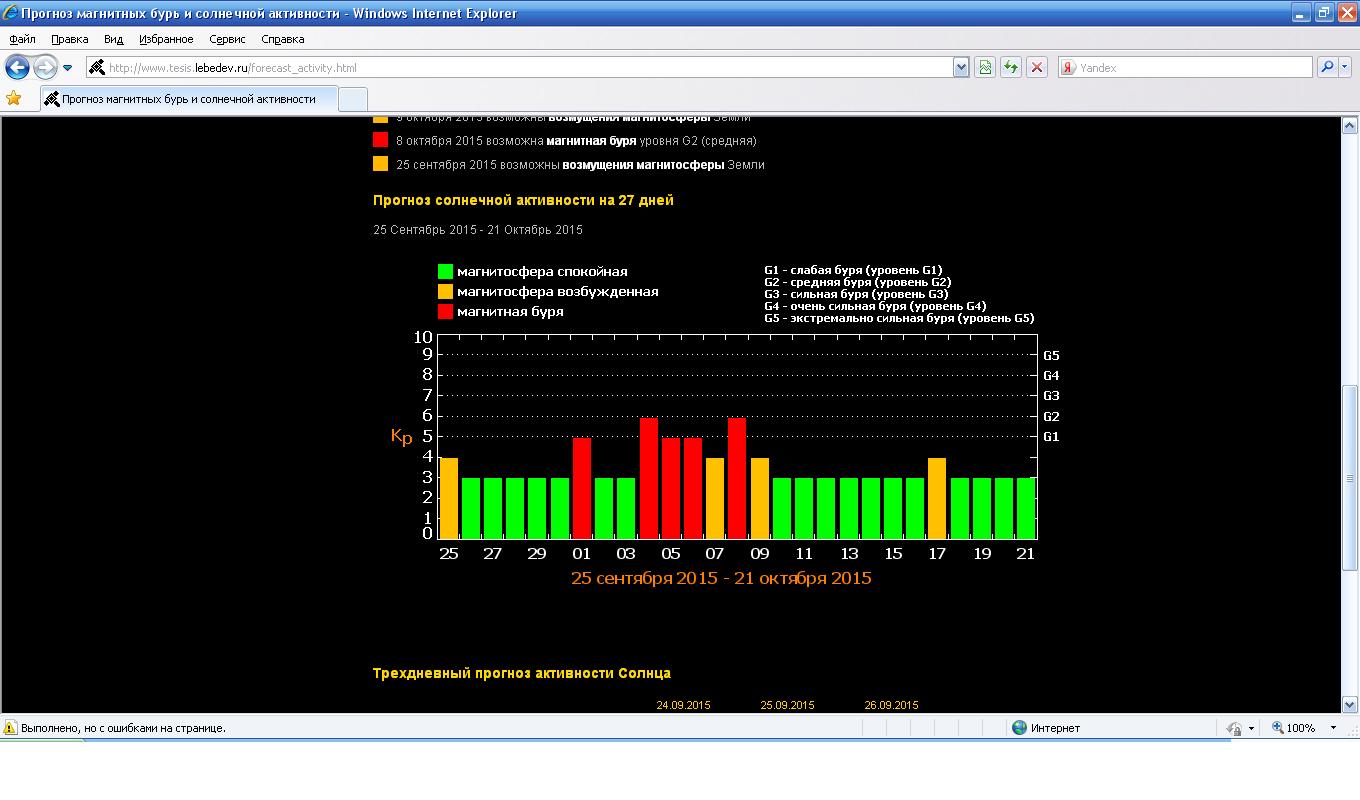Click the Favorites star icon
The image size is (1360, 800).
14,98
